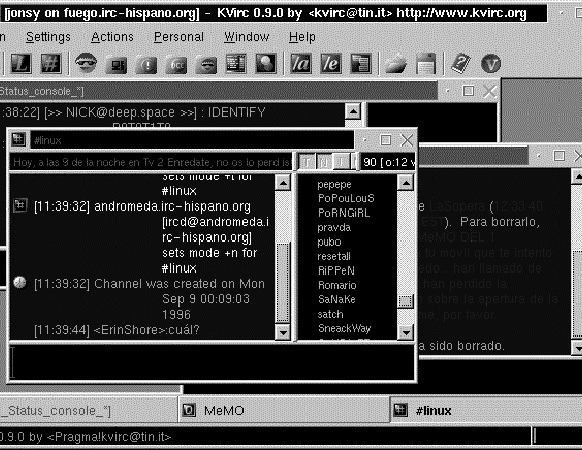Click the floppy disk save icon

pos(426,64)
